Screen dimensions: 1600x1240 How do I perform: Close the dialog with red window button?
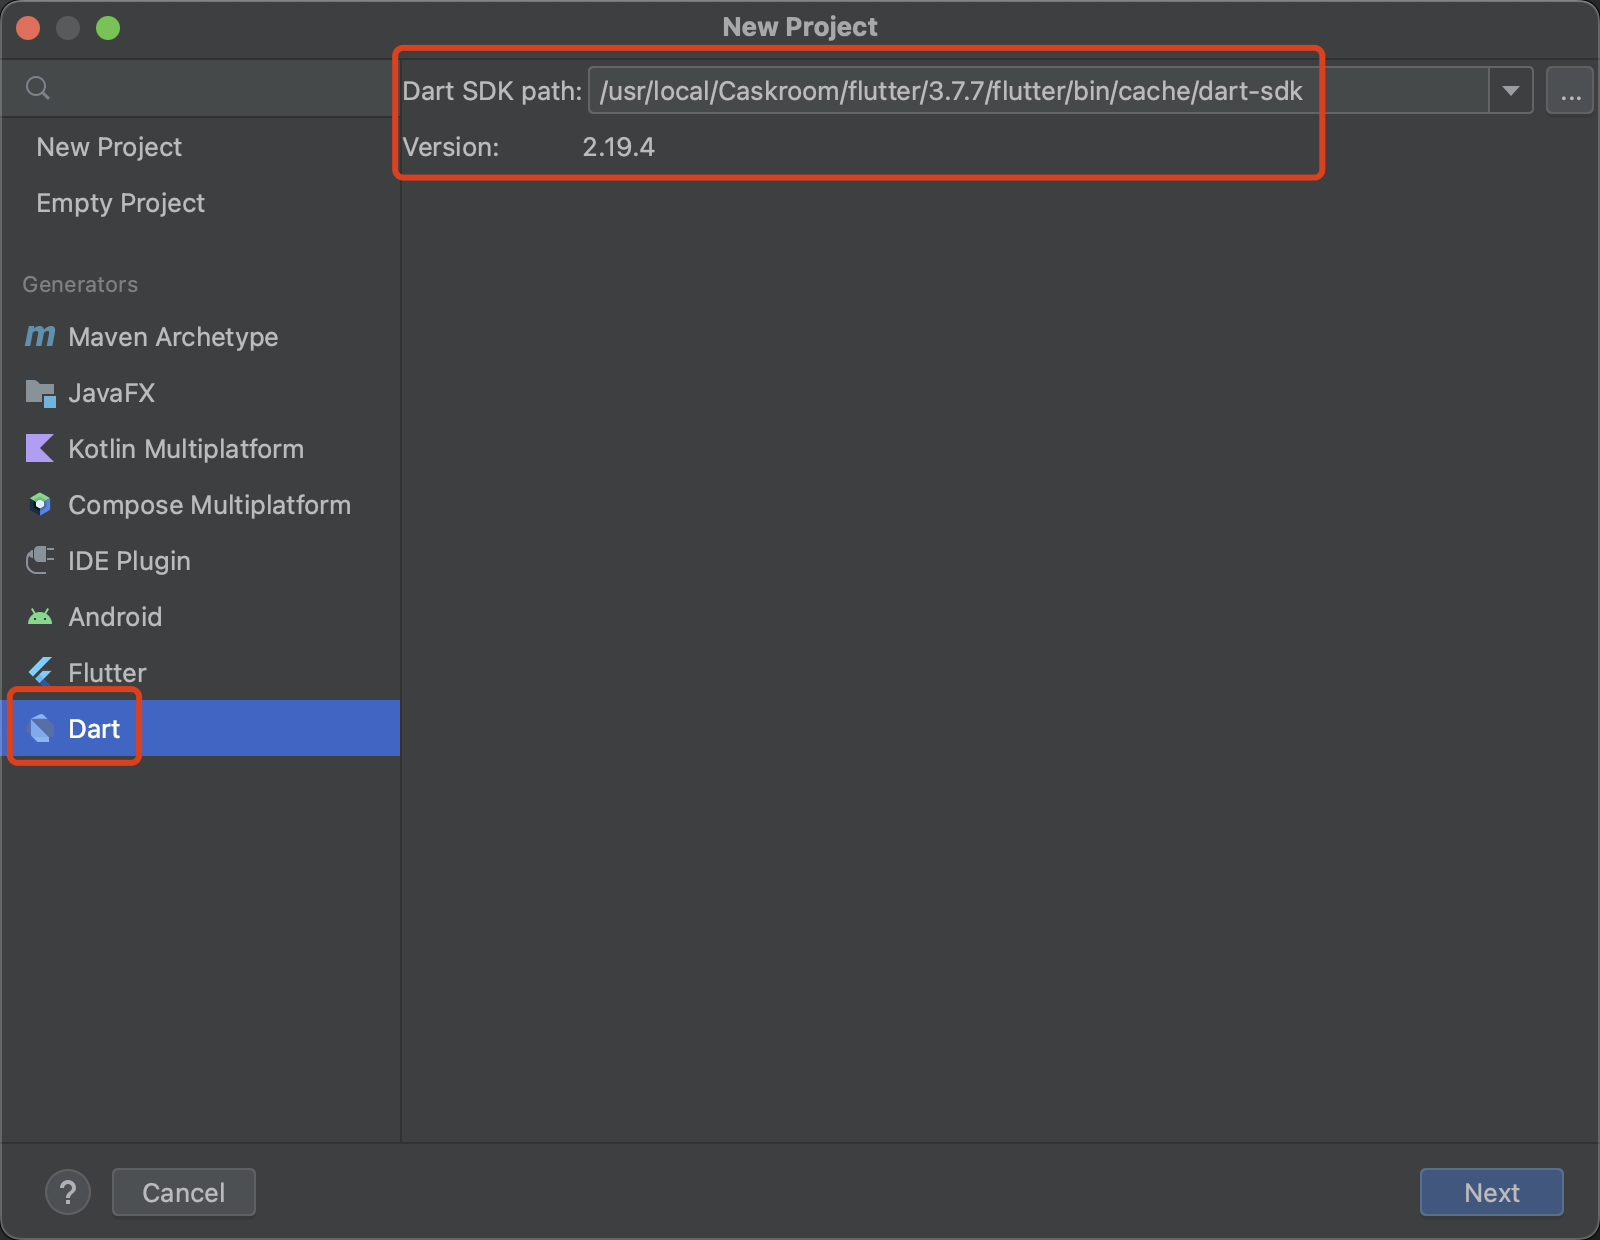28,28
